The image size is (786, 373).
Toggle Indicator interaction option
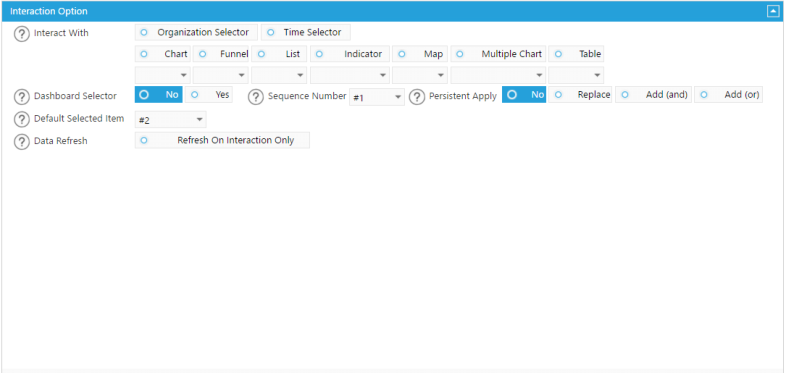tap(350, 54)
